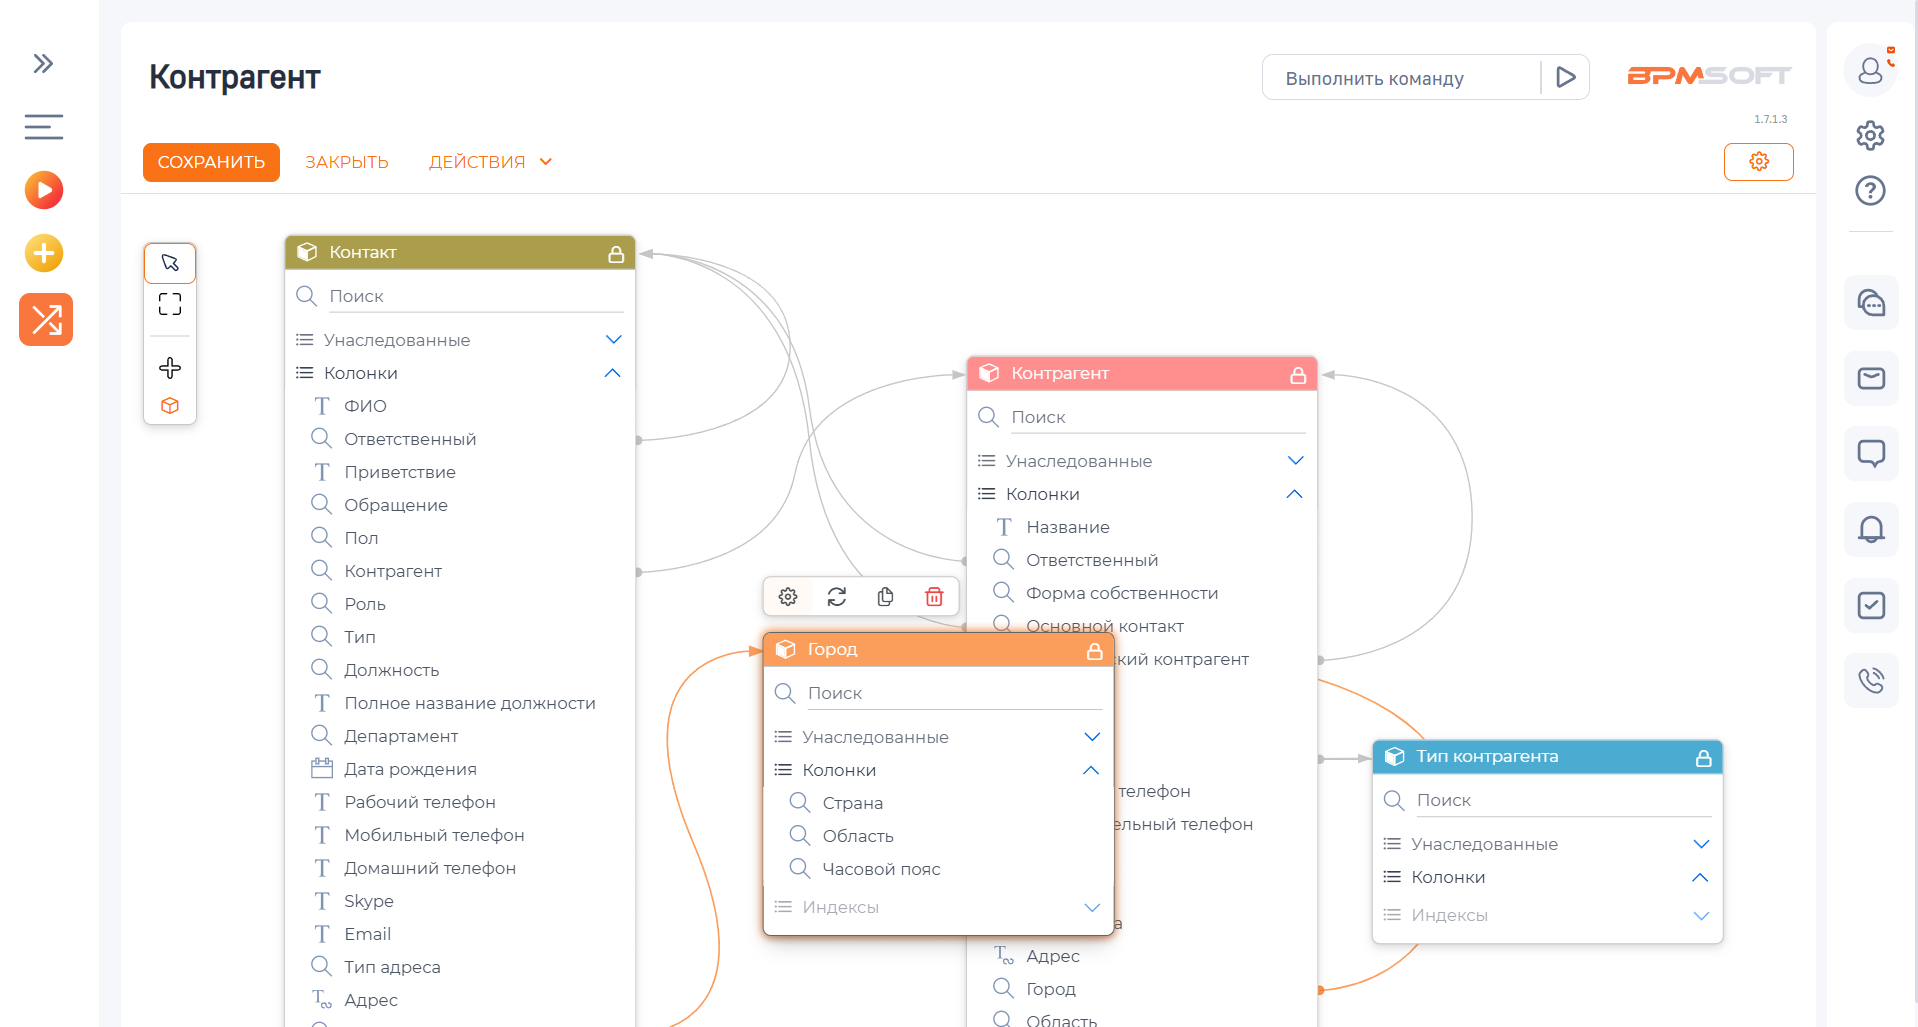Open notifications bell in right sidebar

coord(1870,529)
